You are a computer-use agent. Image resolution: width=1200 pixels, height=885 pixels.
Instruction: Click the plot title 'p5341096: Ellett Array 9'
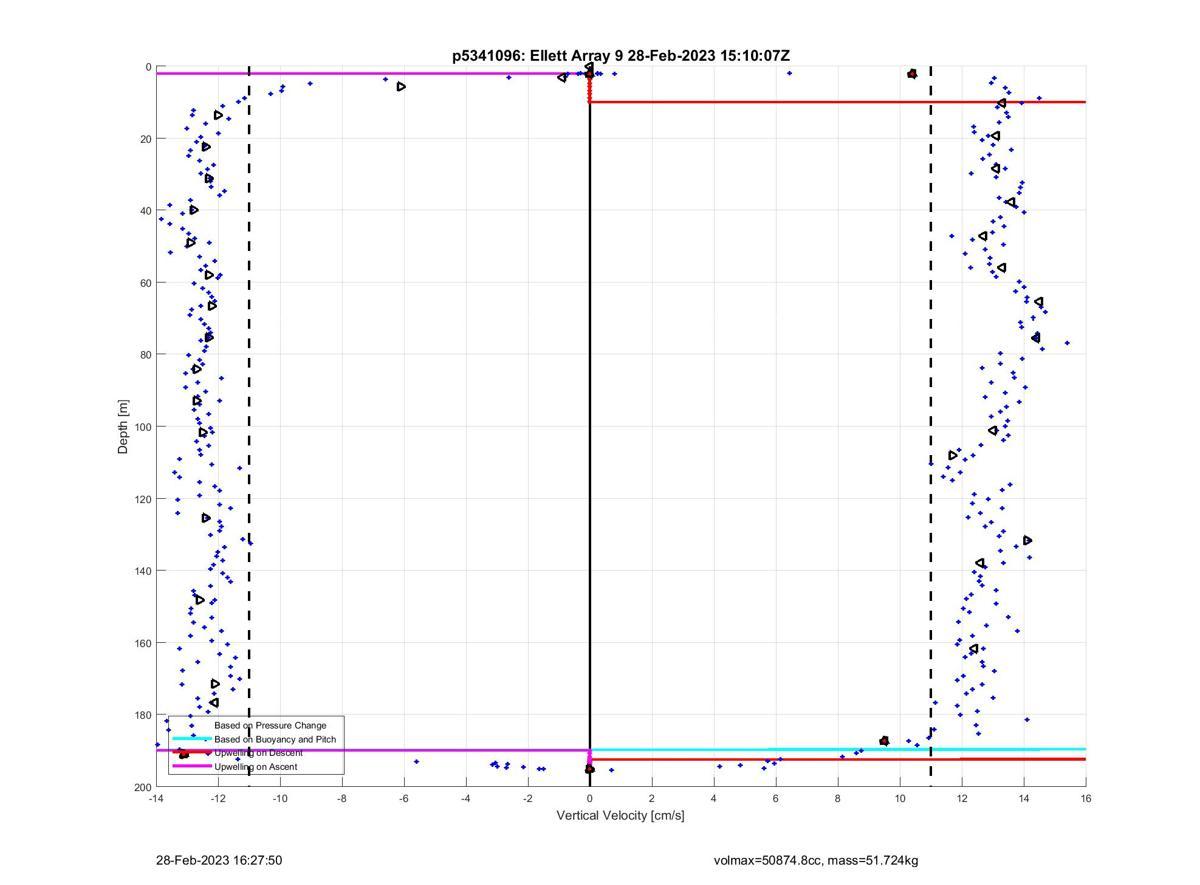click(538, 56)
